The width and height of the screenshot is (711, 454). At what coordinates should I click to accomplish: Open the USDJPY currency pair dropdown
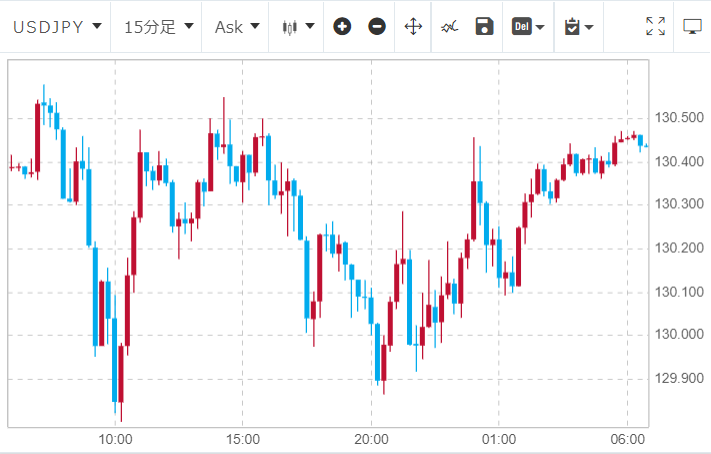click(x=56, y=26)
